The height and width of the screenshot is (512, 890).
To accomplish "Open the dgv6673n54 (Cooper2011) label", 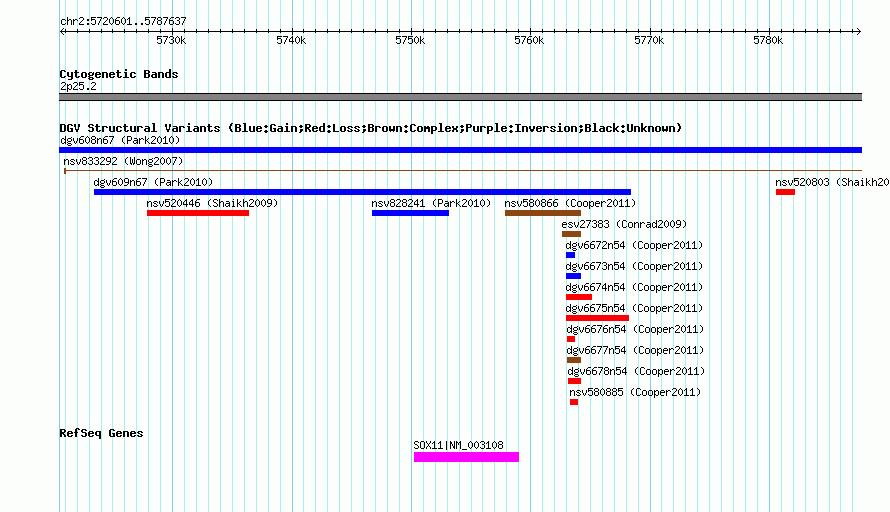I will click(634, 266).
